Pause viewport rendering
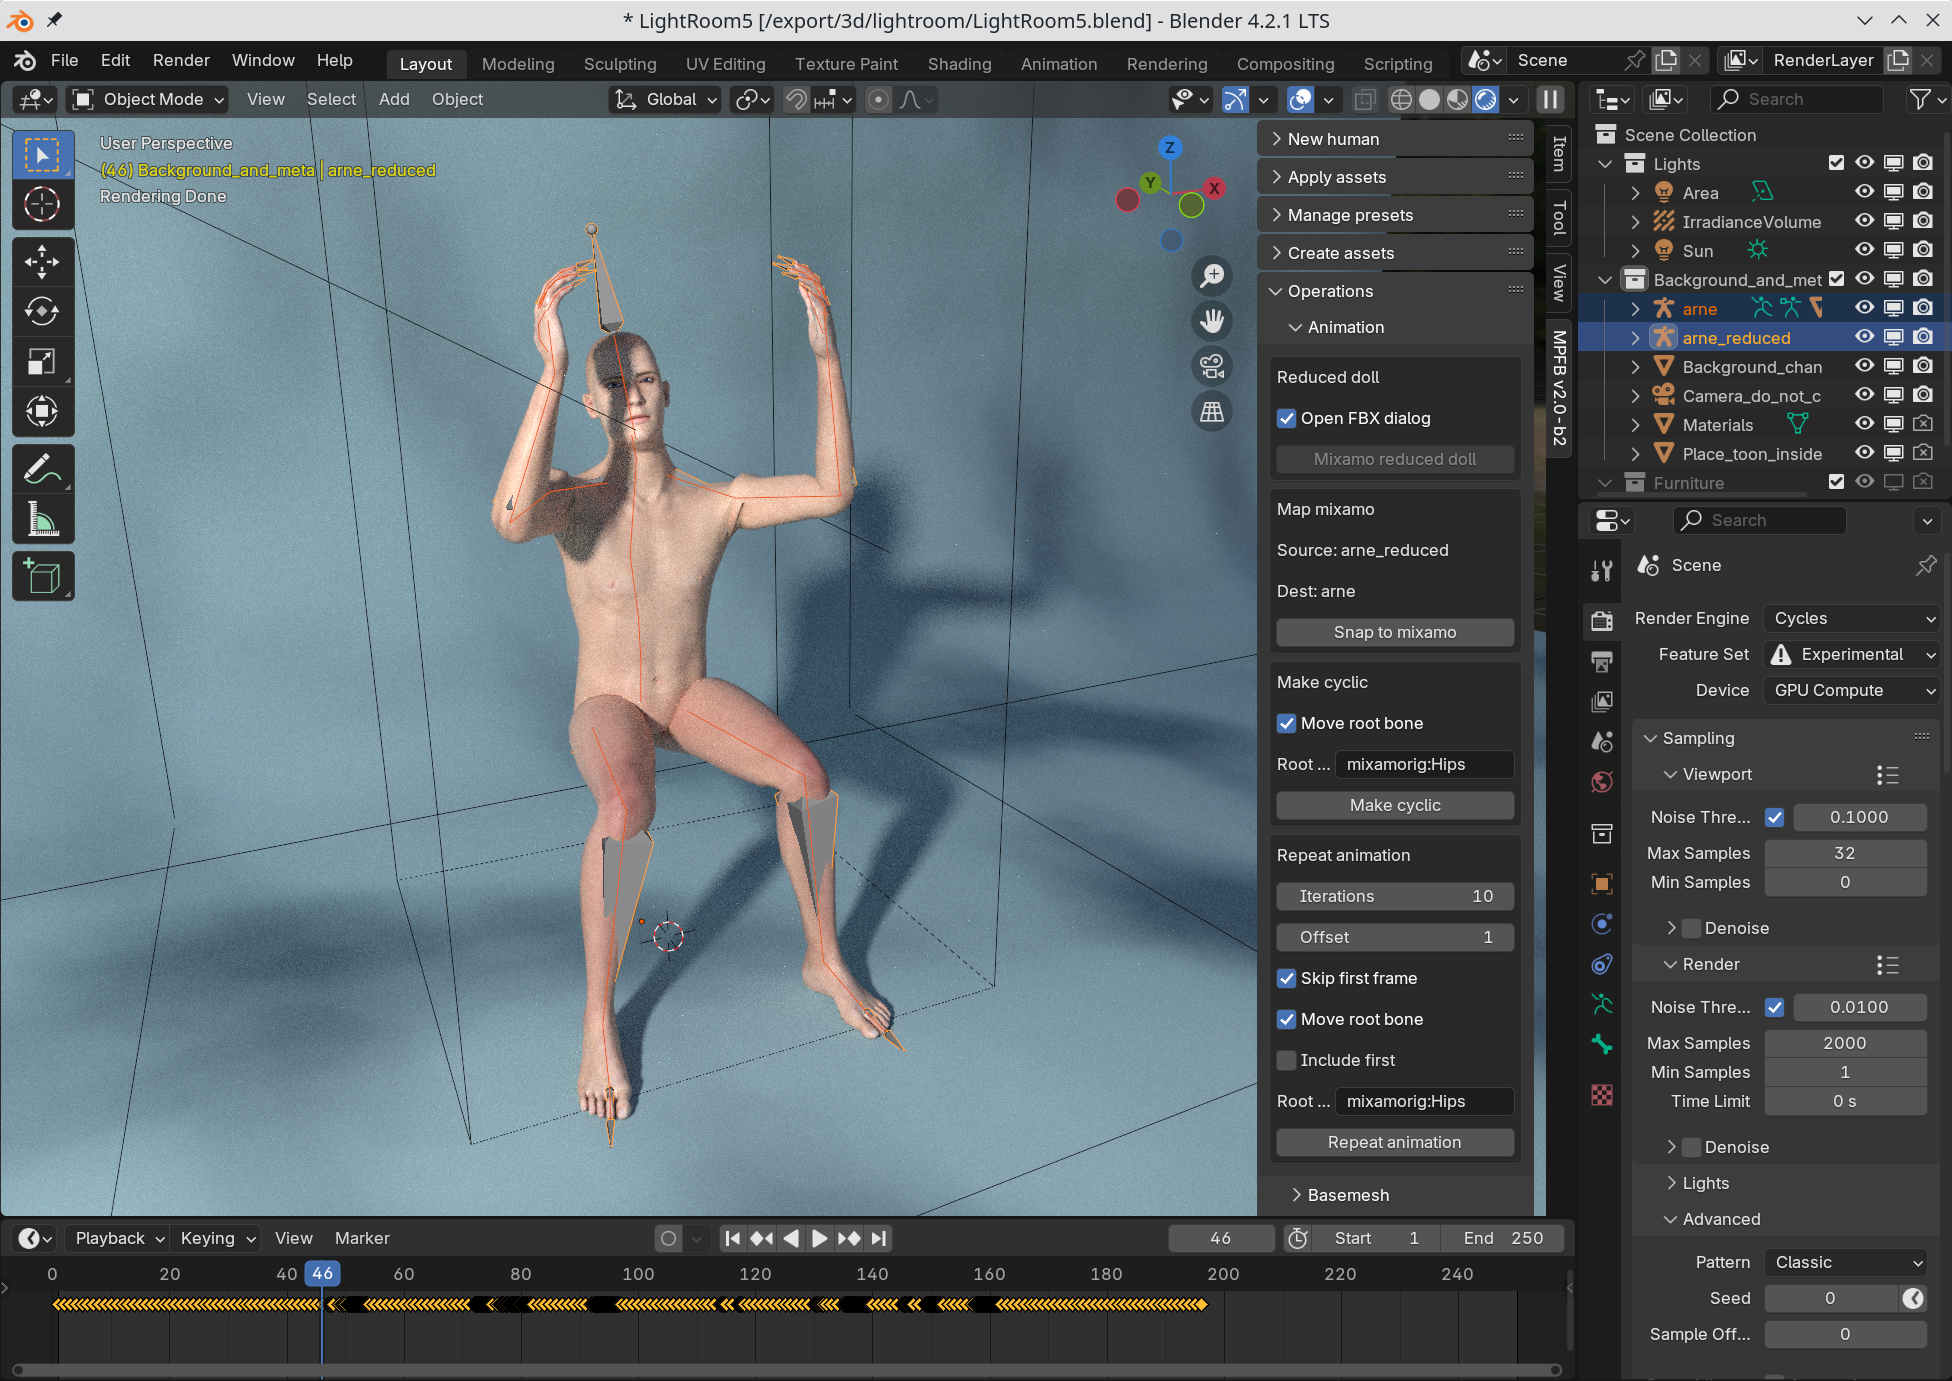This screenshot has width=1952, height=1381. [x=1550, y=99]
